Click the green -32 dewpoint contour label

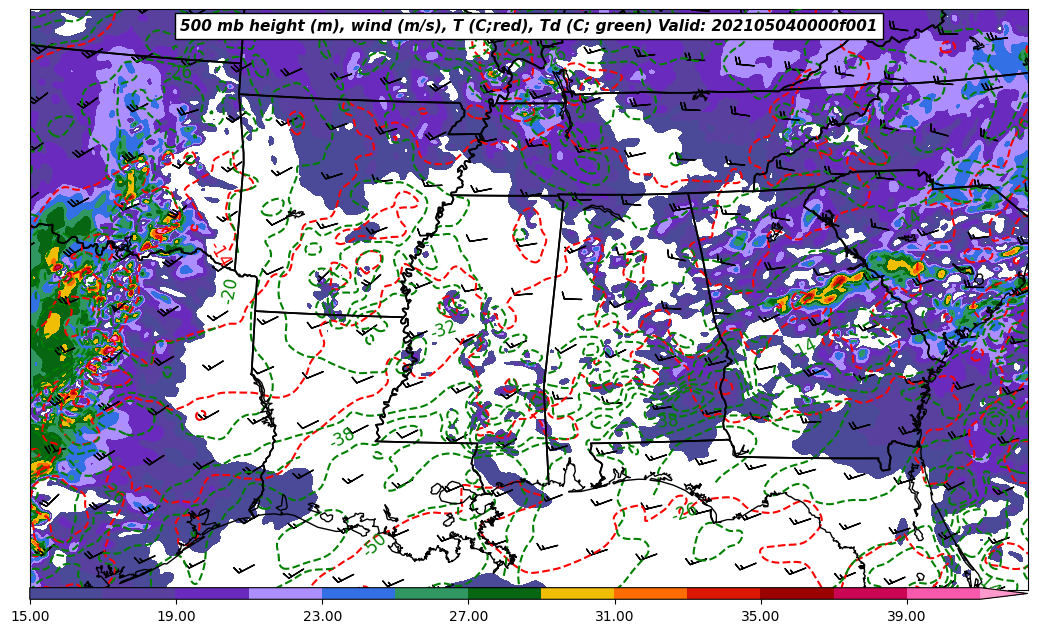click(443, 328)
